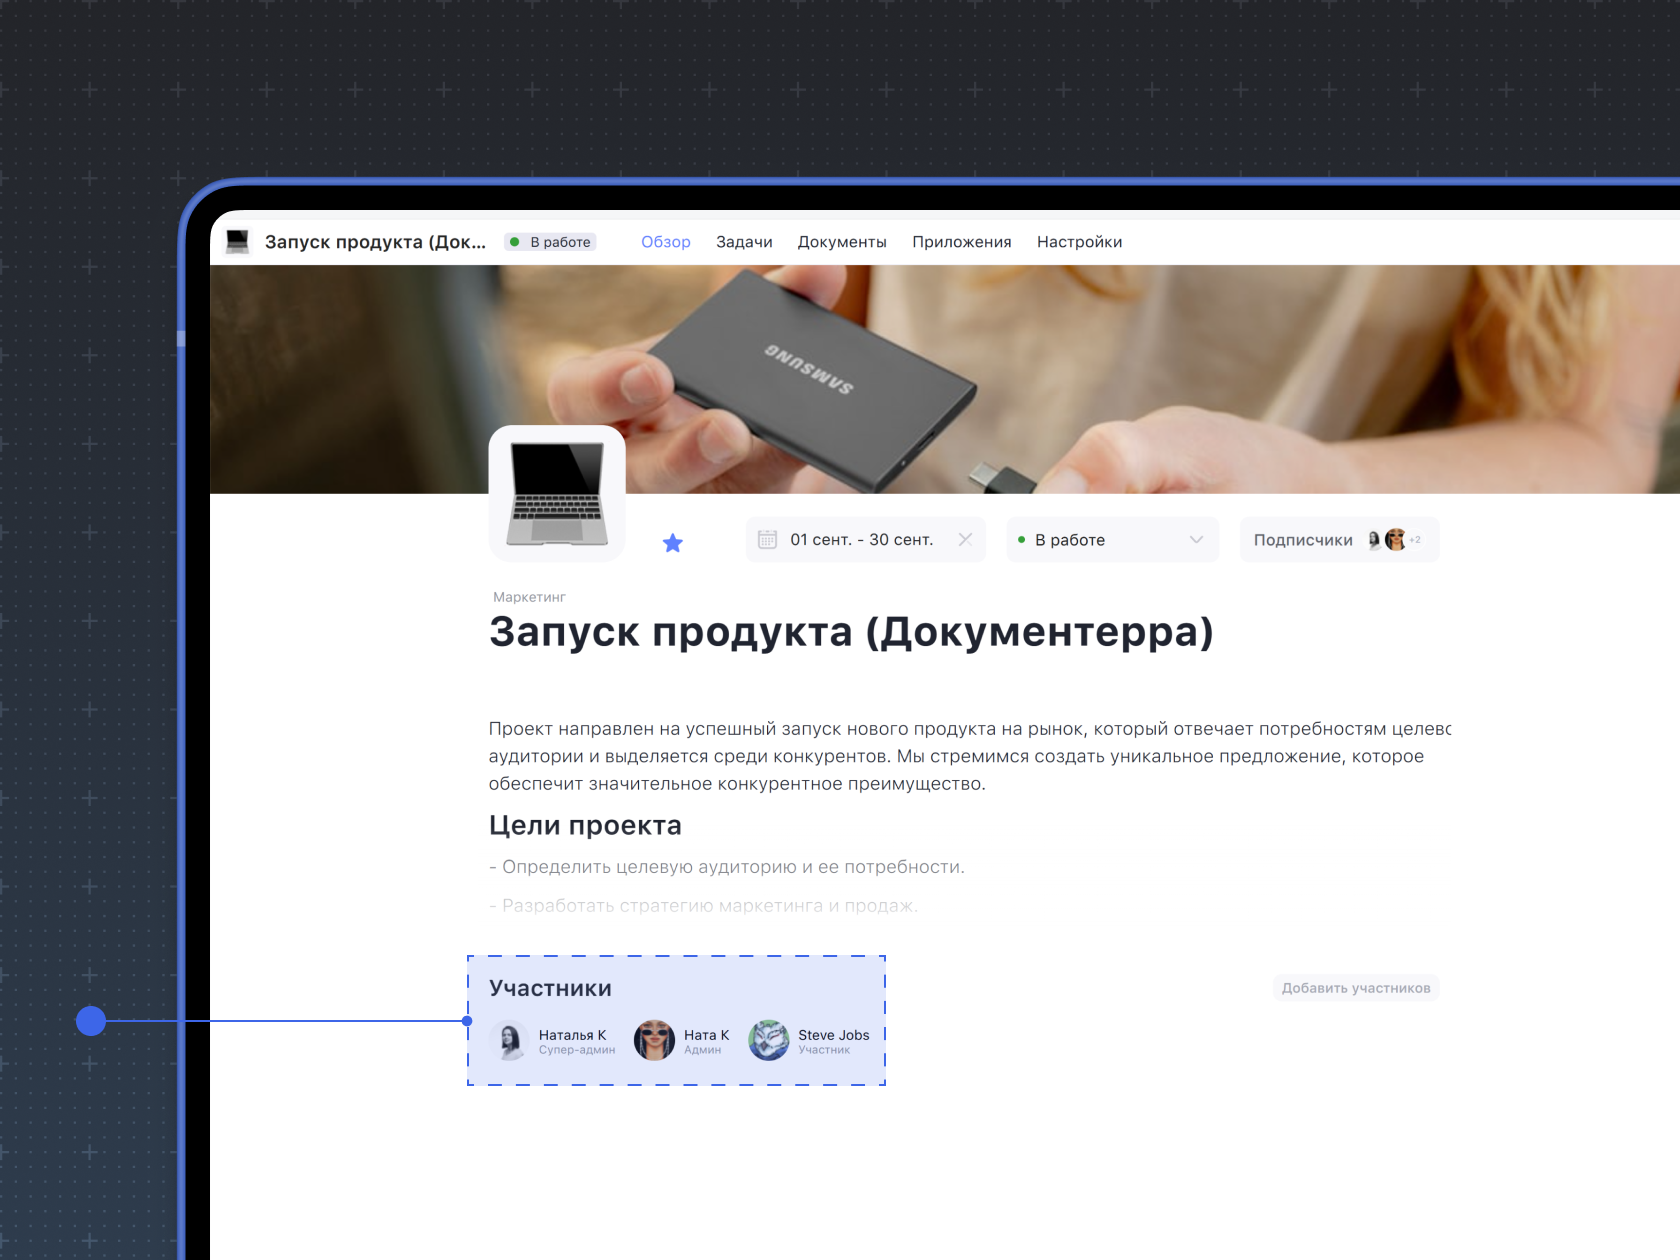
Task: Click the calendar icon in date field
Action: [x=767, y=540]
